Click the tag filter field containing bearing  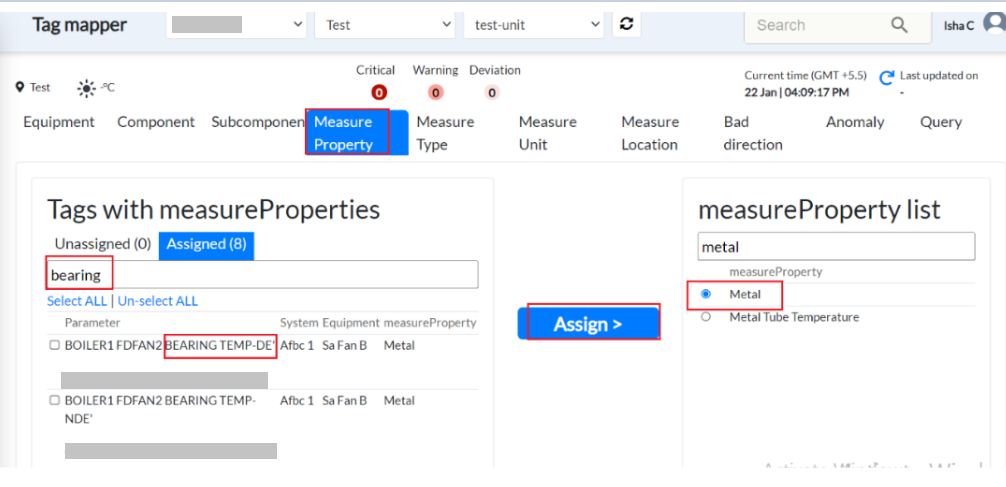click(262, 275)
